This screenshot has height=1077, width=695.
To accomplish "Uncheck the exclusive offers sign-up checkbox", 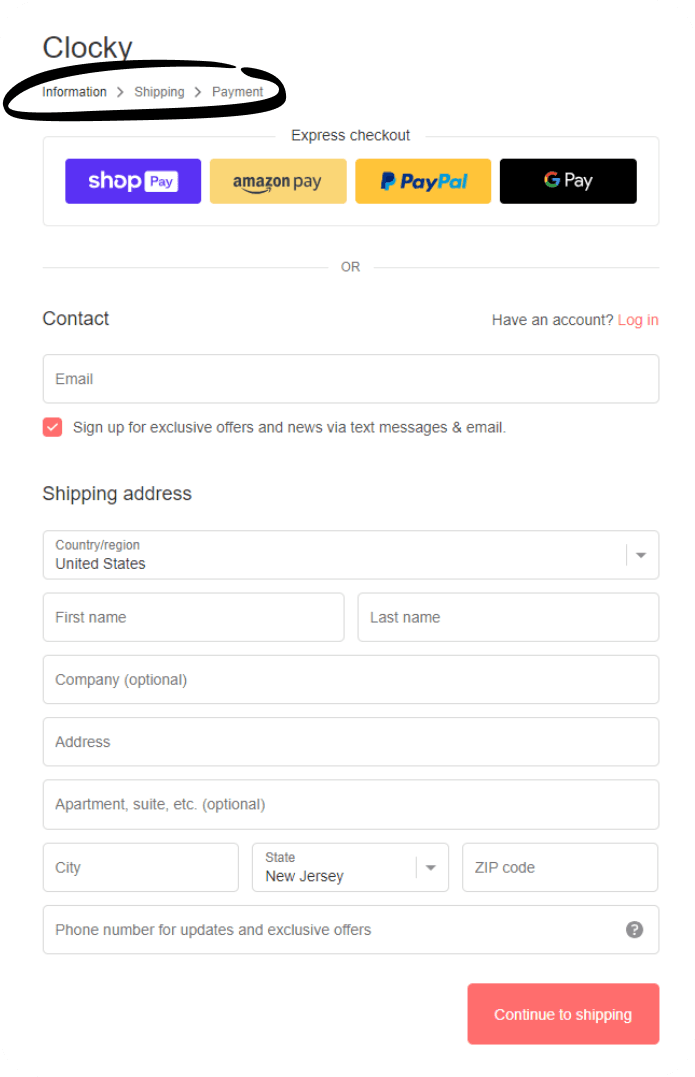I will coord(52,427).
